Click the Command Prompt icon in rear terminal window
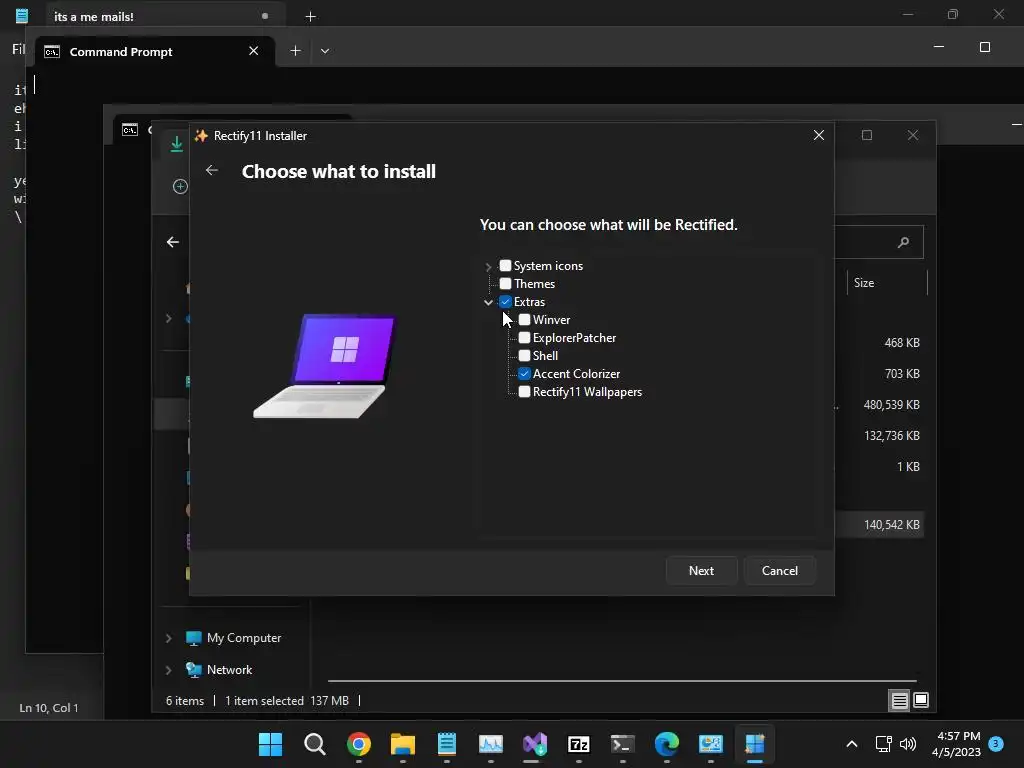Screen dimensions: 1024x768 click(130, 130)
